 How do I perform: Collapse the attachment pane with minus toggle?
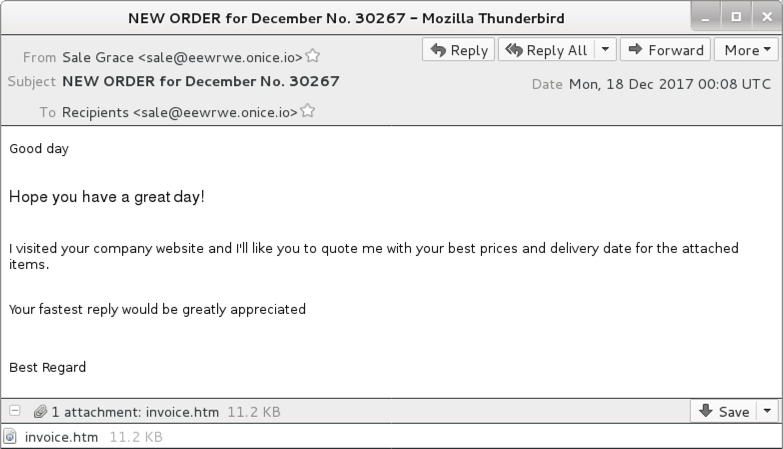[15, 411]
